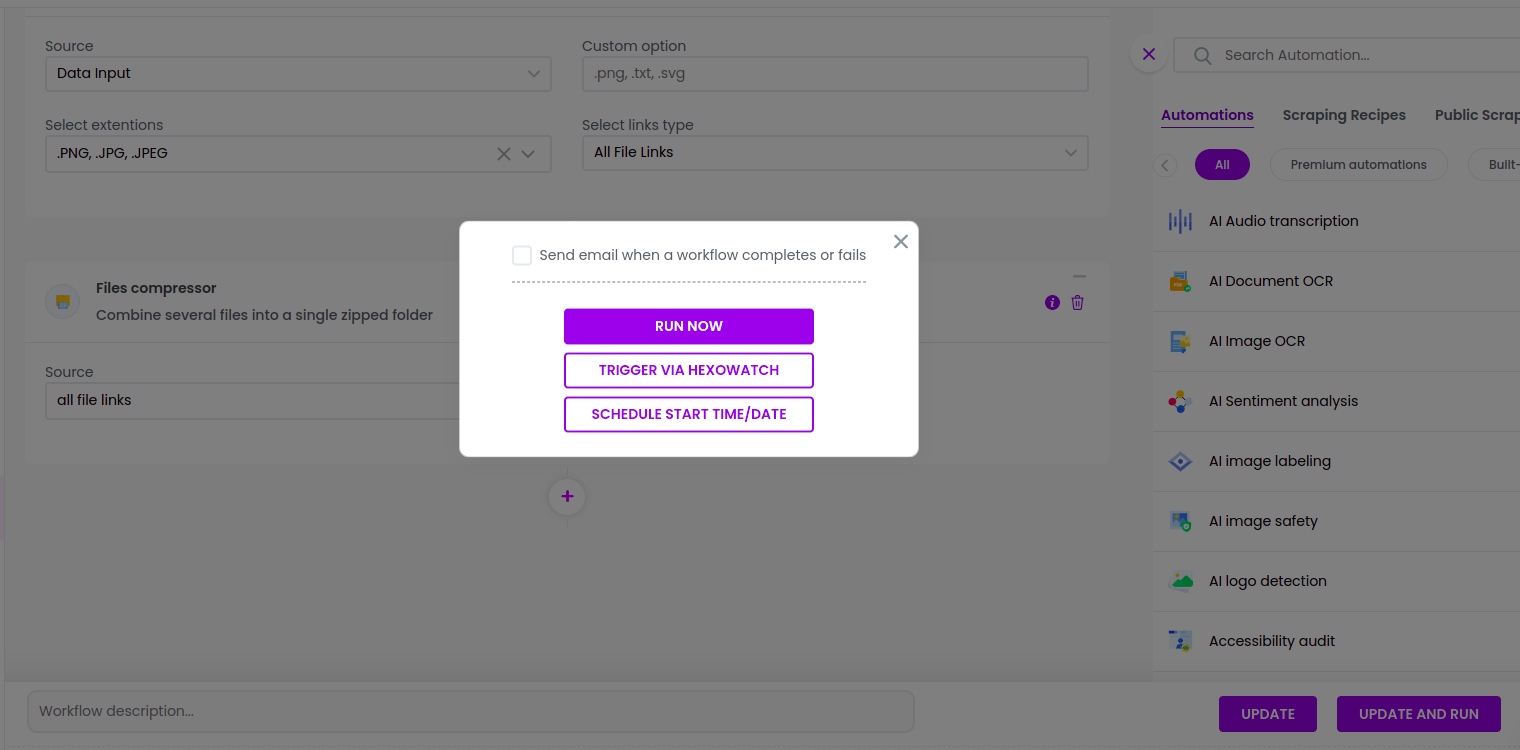Click the AI logo detection icon
The height and width of the screenshot is (750, 1520).
(1180, 581)
